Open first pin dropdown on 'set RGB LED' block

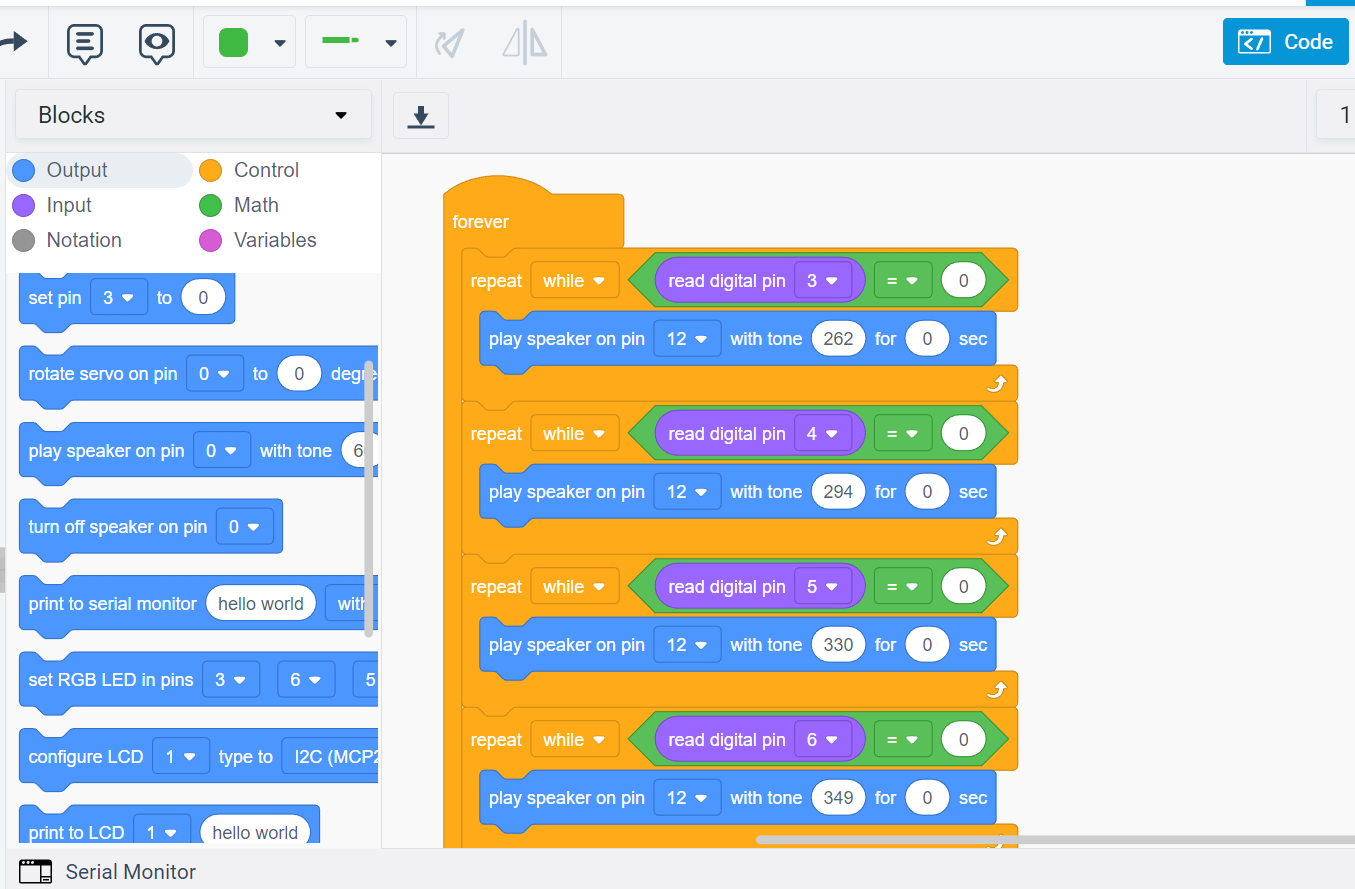point(231,680)
